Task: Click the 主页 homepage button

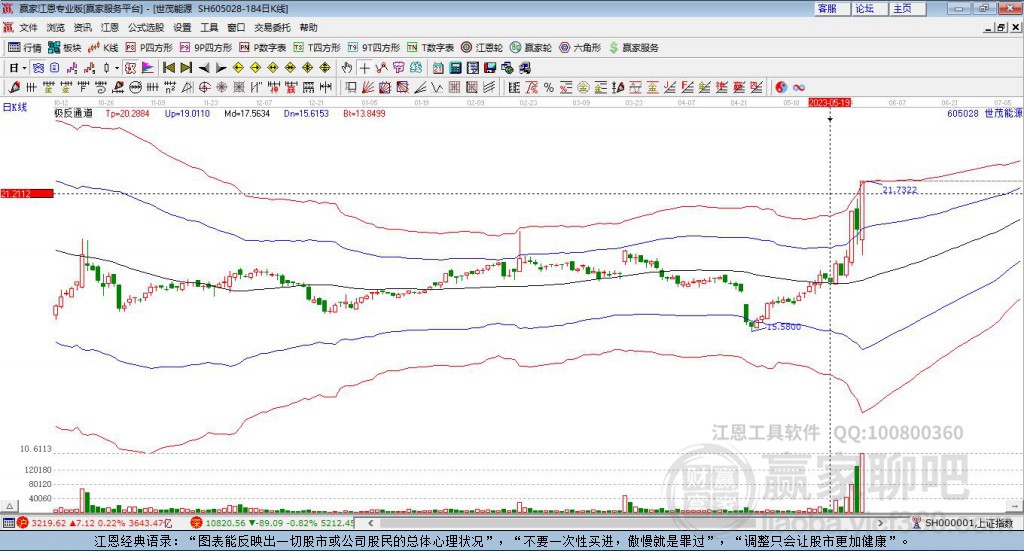Action: pos(908,8)
